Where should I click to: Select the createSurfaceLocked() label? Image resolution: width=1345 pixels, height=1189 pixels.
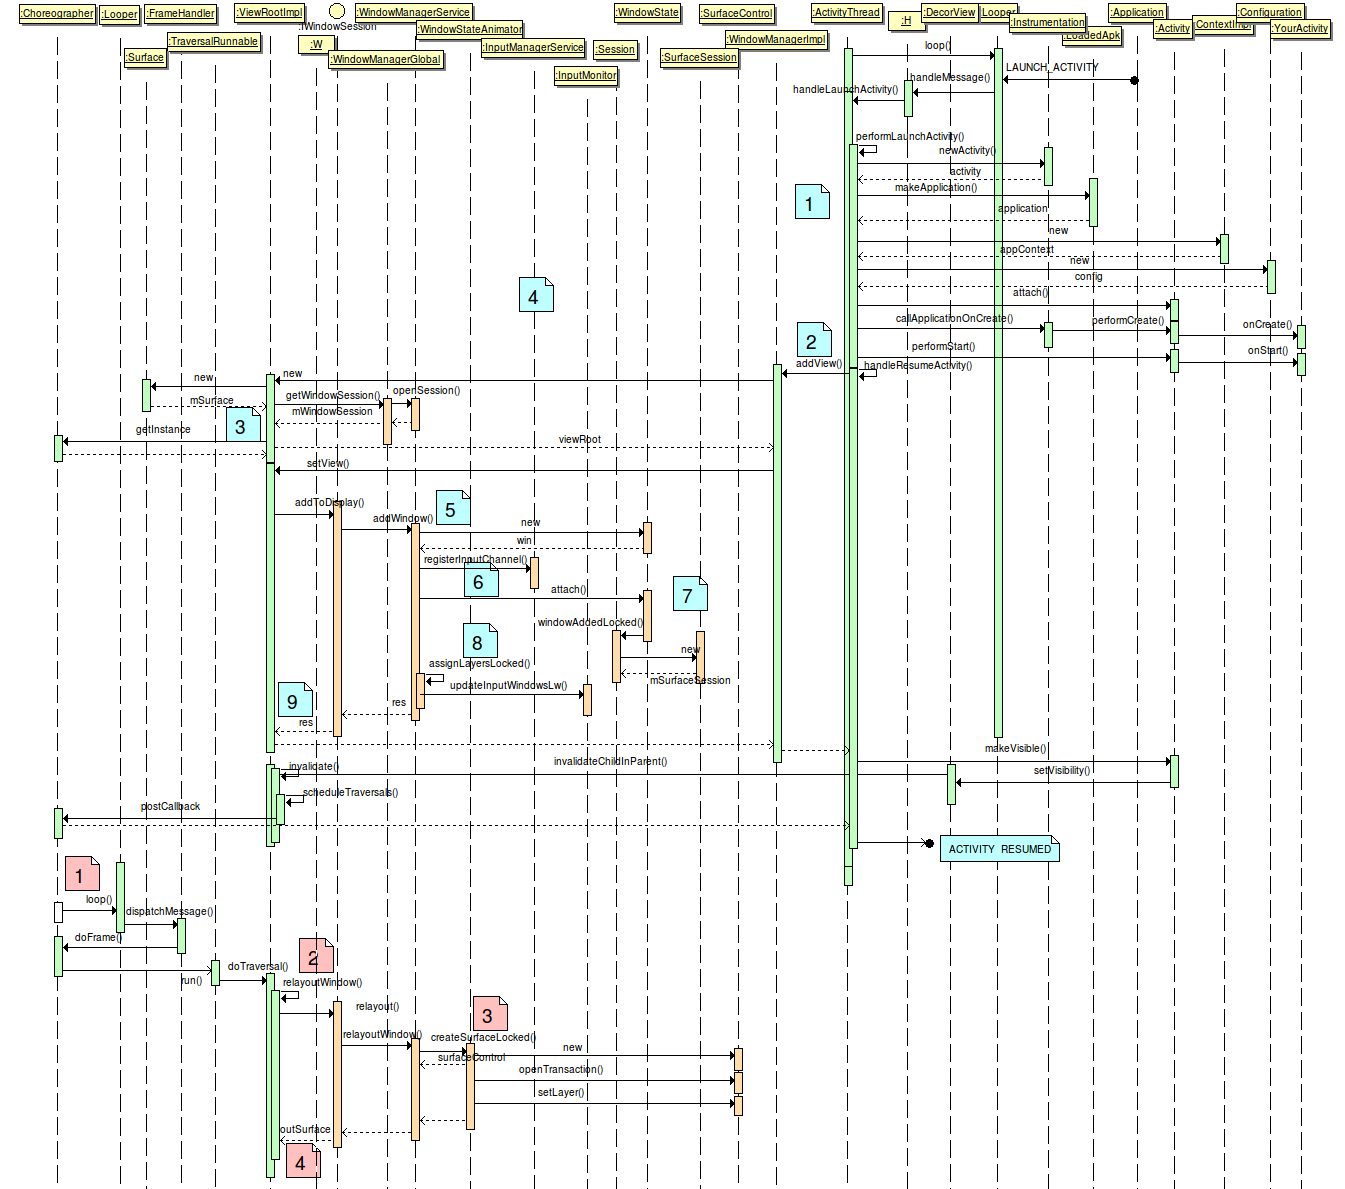click(483, 1038)
